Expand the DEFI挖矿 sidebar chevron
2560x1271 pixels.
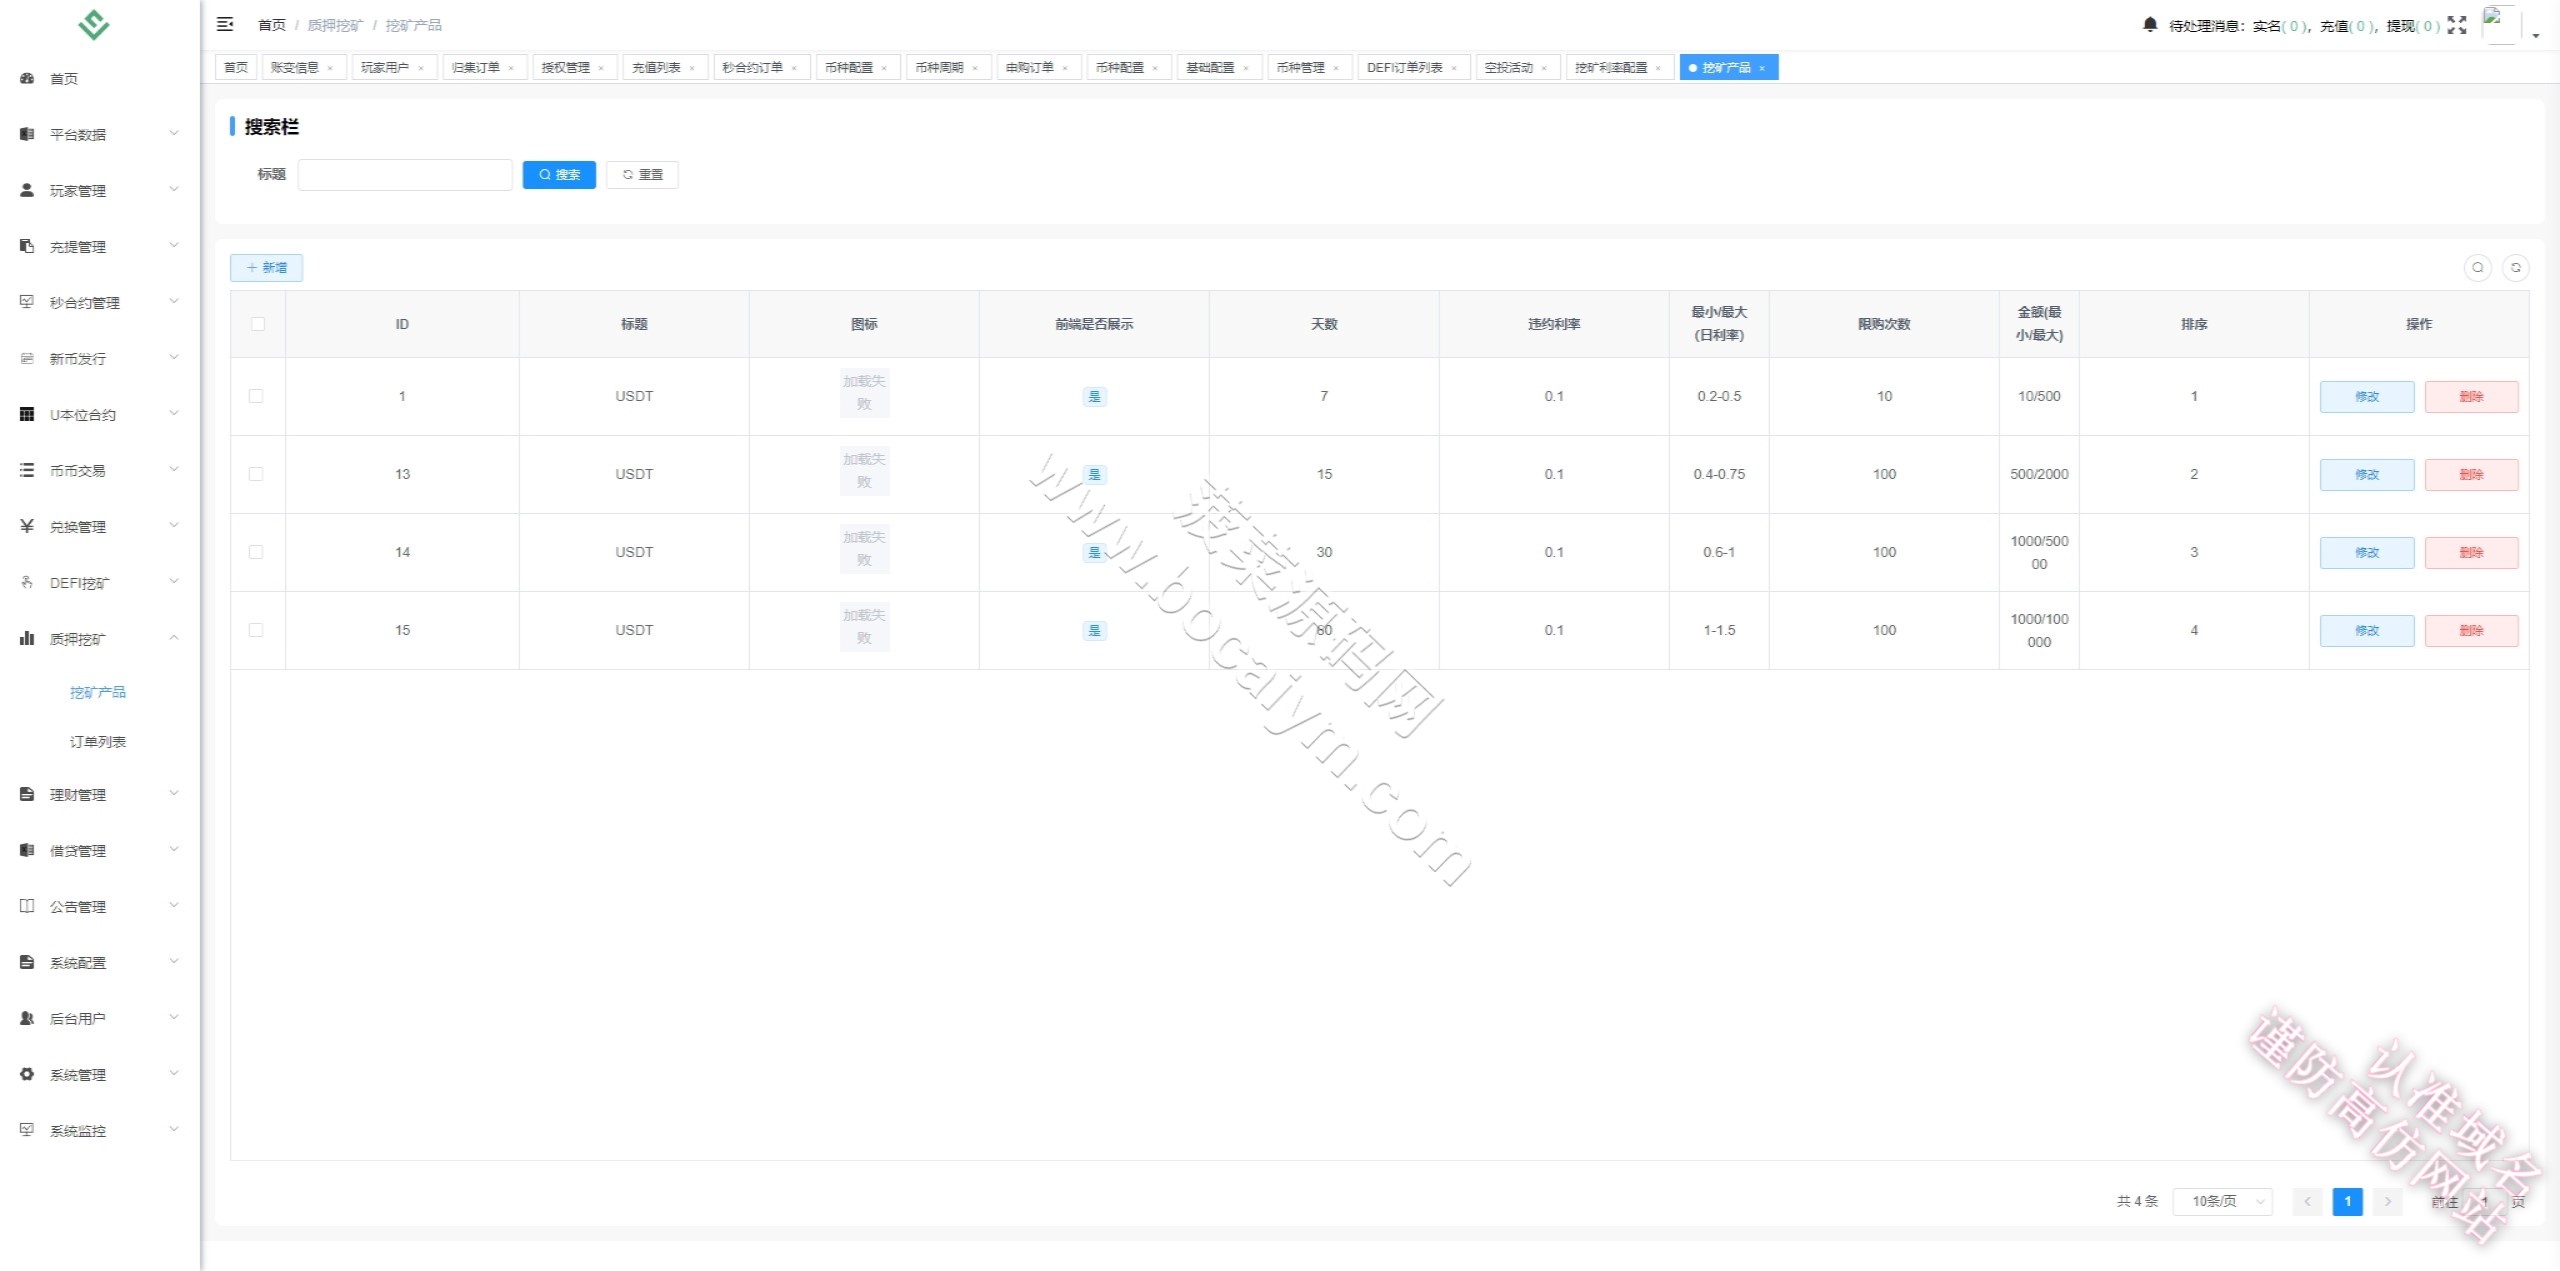174,581
